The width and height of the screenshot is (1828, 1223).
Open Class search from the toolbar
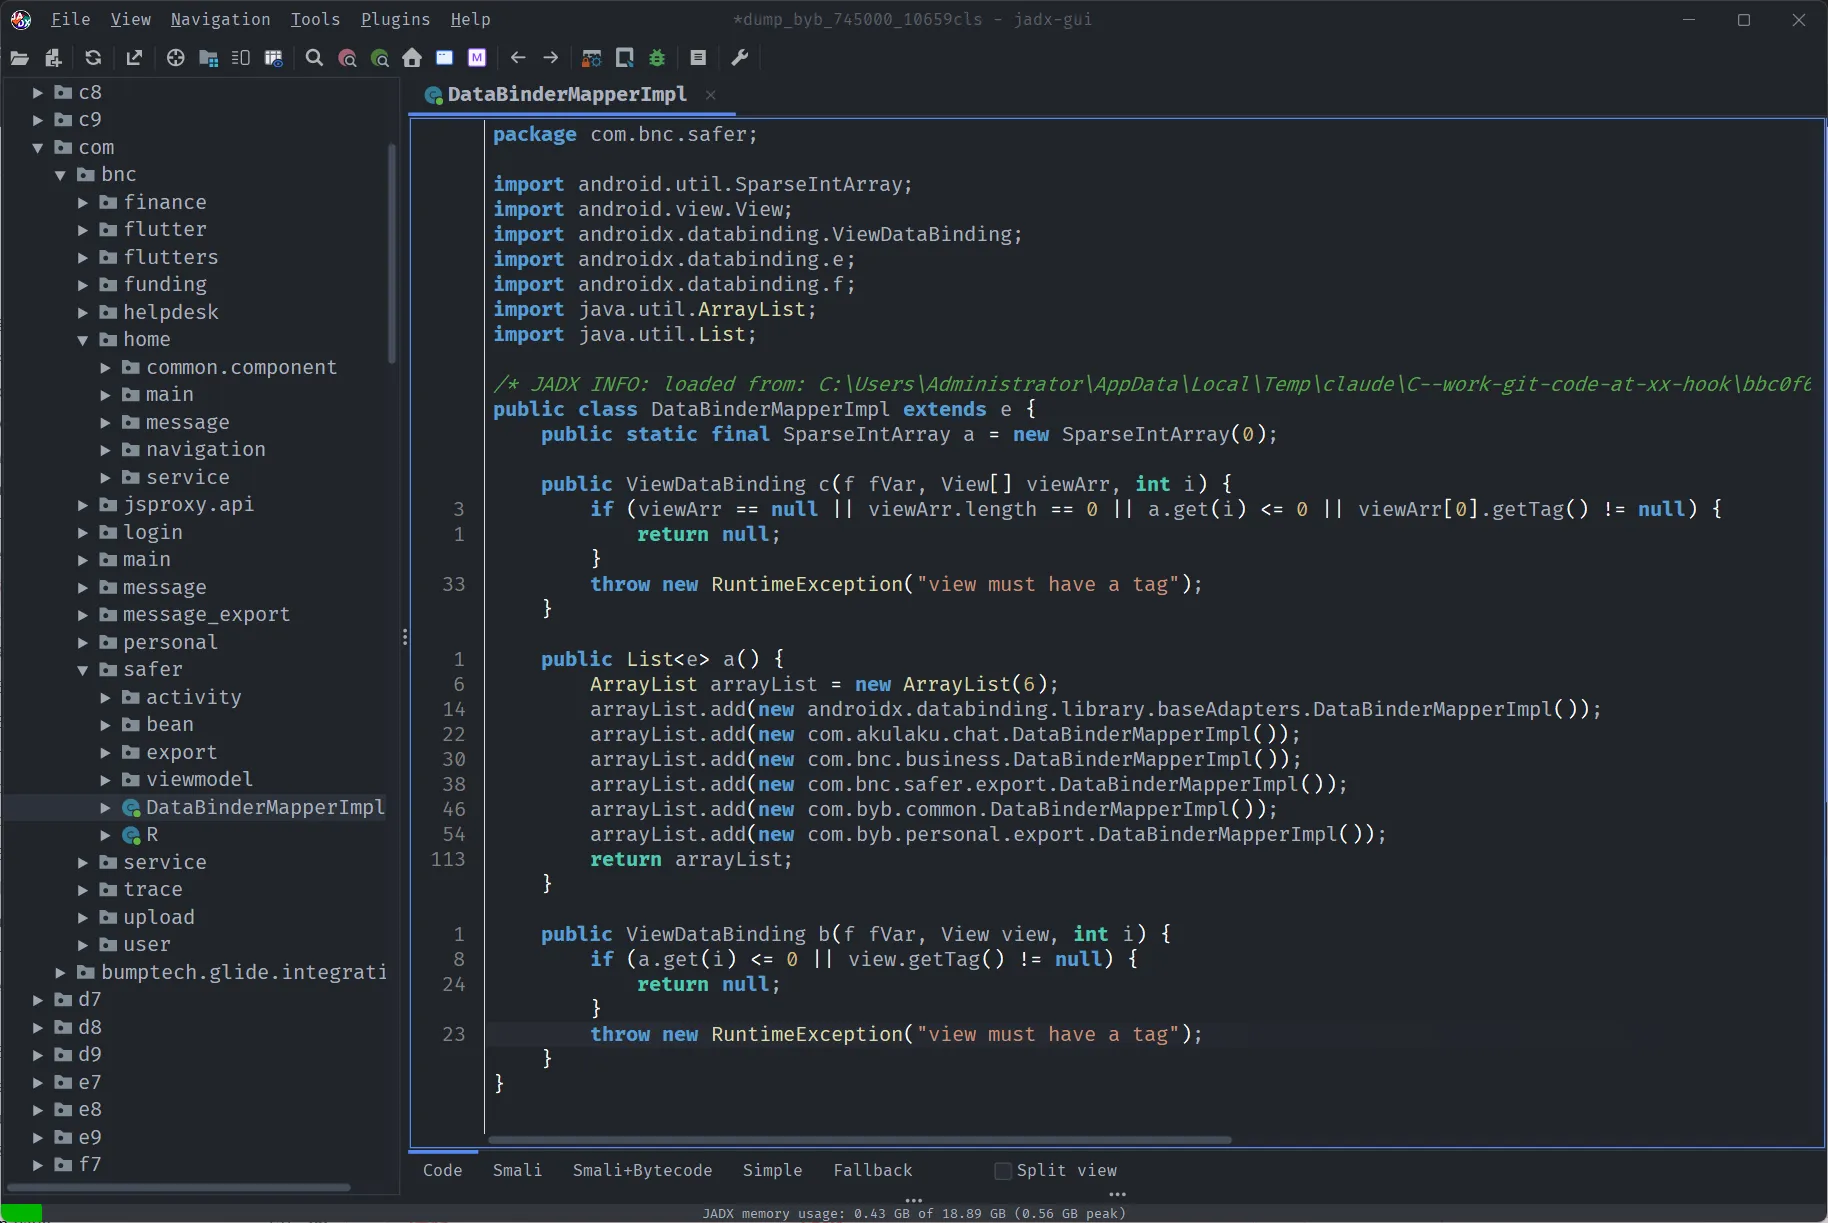[x=347, y=58]
